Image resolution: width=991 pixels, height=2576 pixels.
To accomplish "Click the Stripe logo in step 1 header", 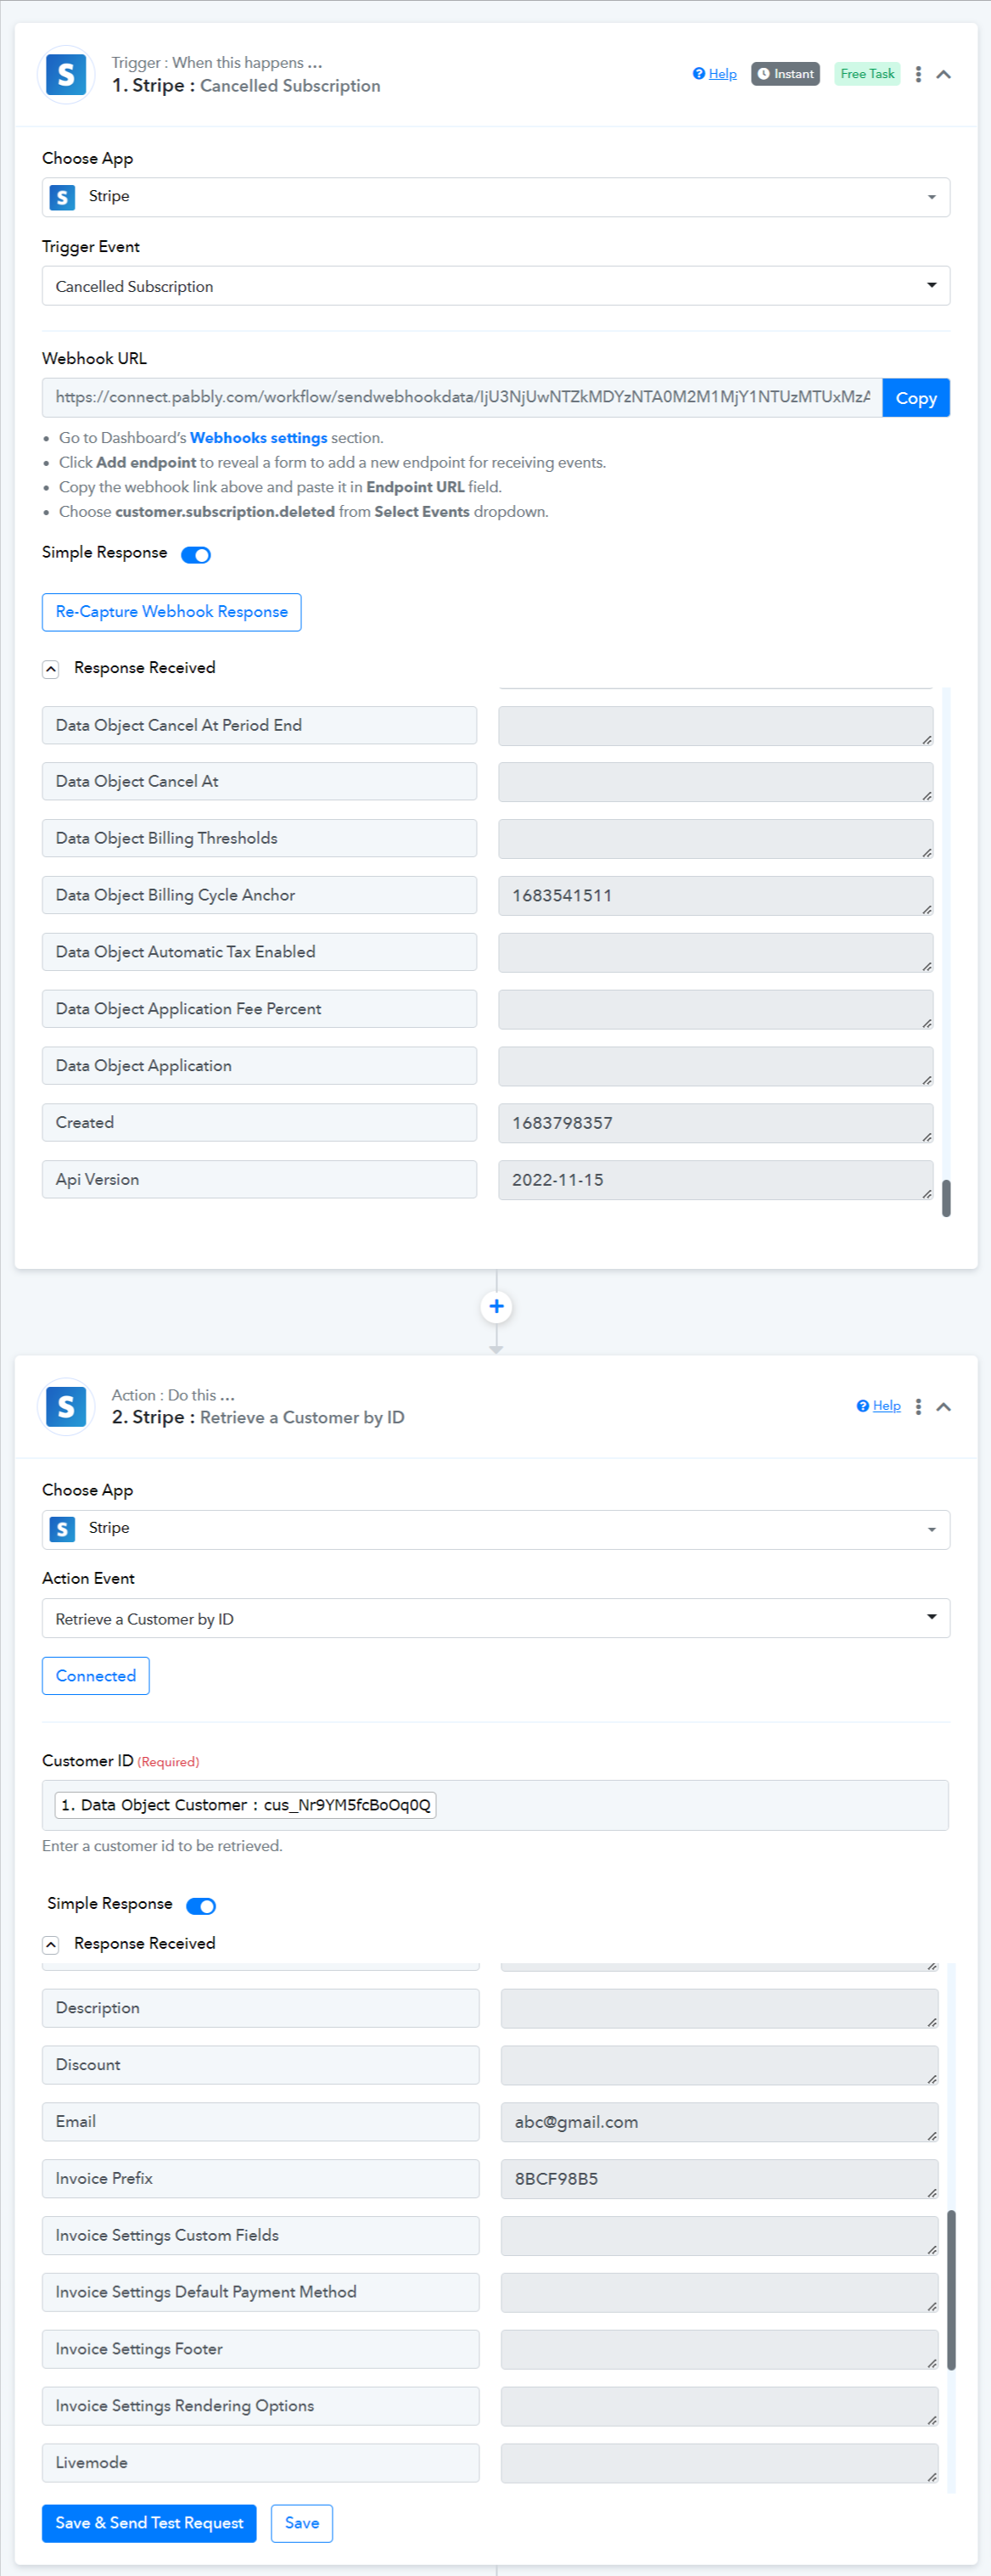I will click(x=66, y=75).
